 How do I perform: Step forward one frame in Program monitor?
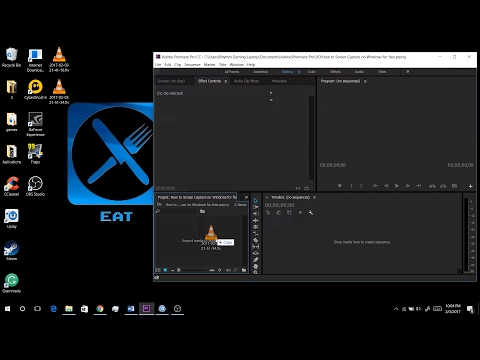point(408,186)
